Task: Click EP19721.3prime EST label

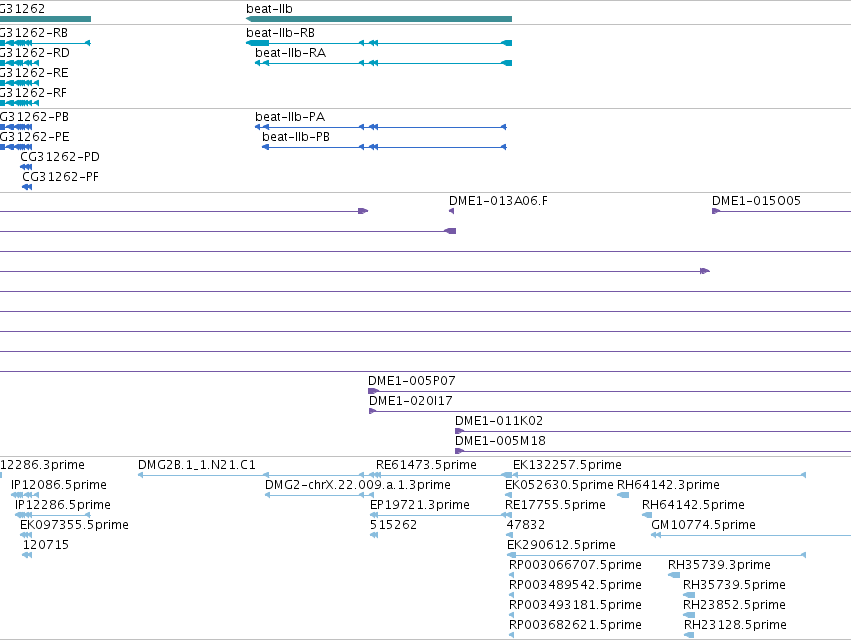Action: click(420, 505)
